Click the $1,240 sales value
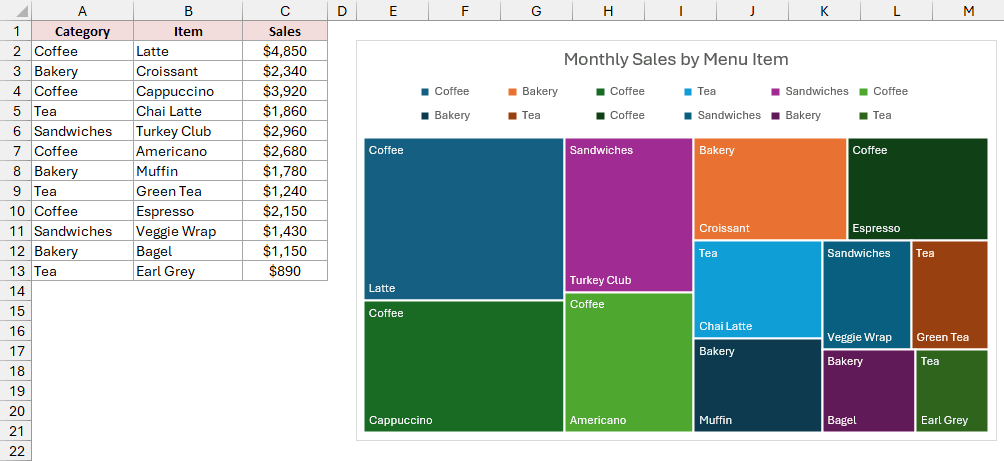 pyautogui.click(x=285, y=191)
